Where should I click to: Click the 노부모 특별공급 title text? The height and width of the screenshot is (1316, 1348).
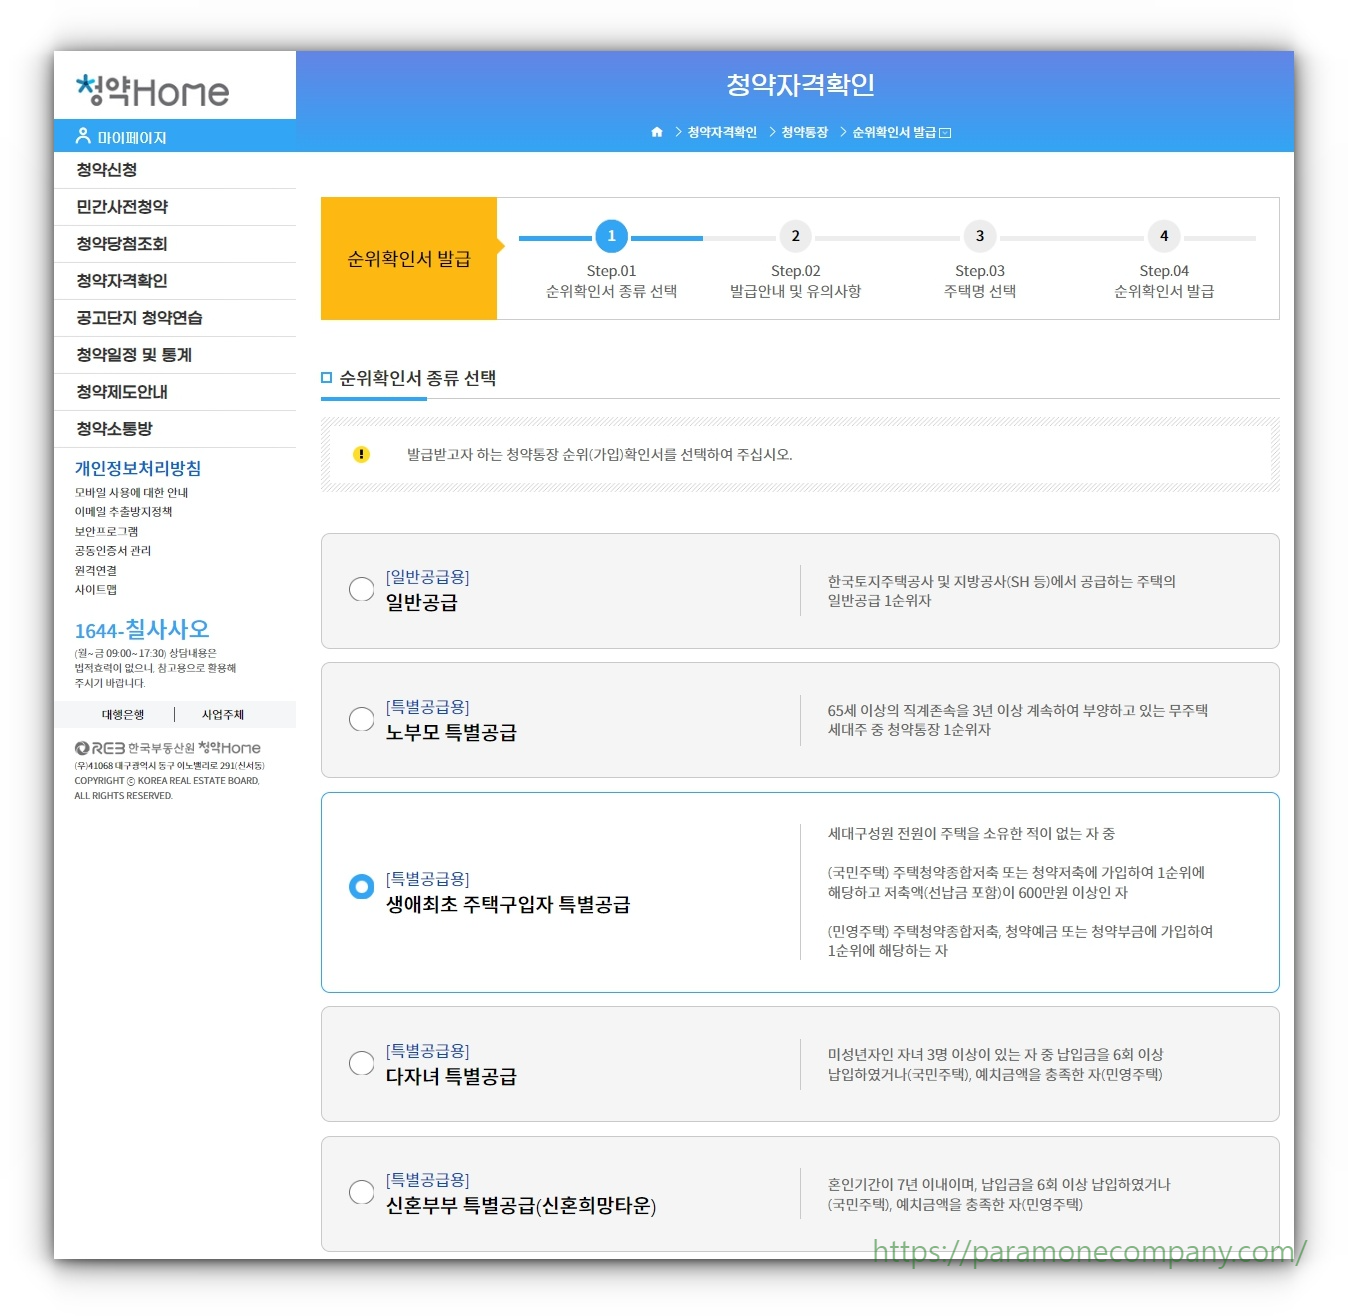click(x=451, y=733)
